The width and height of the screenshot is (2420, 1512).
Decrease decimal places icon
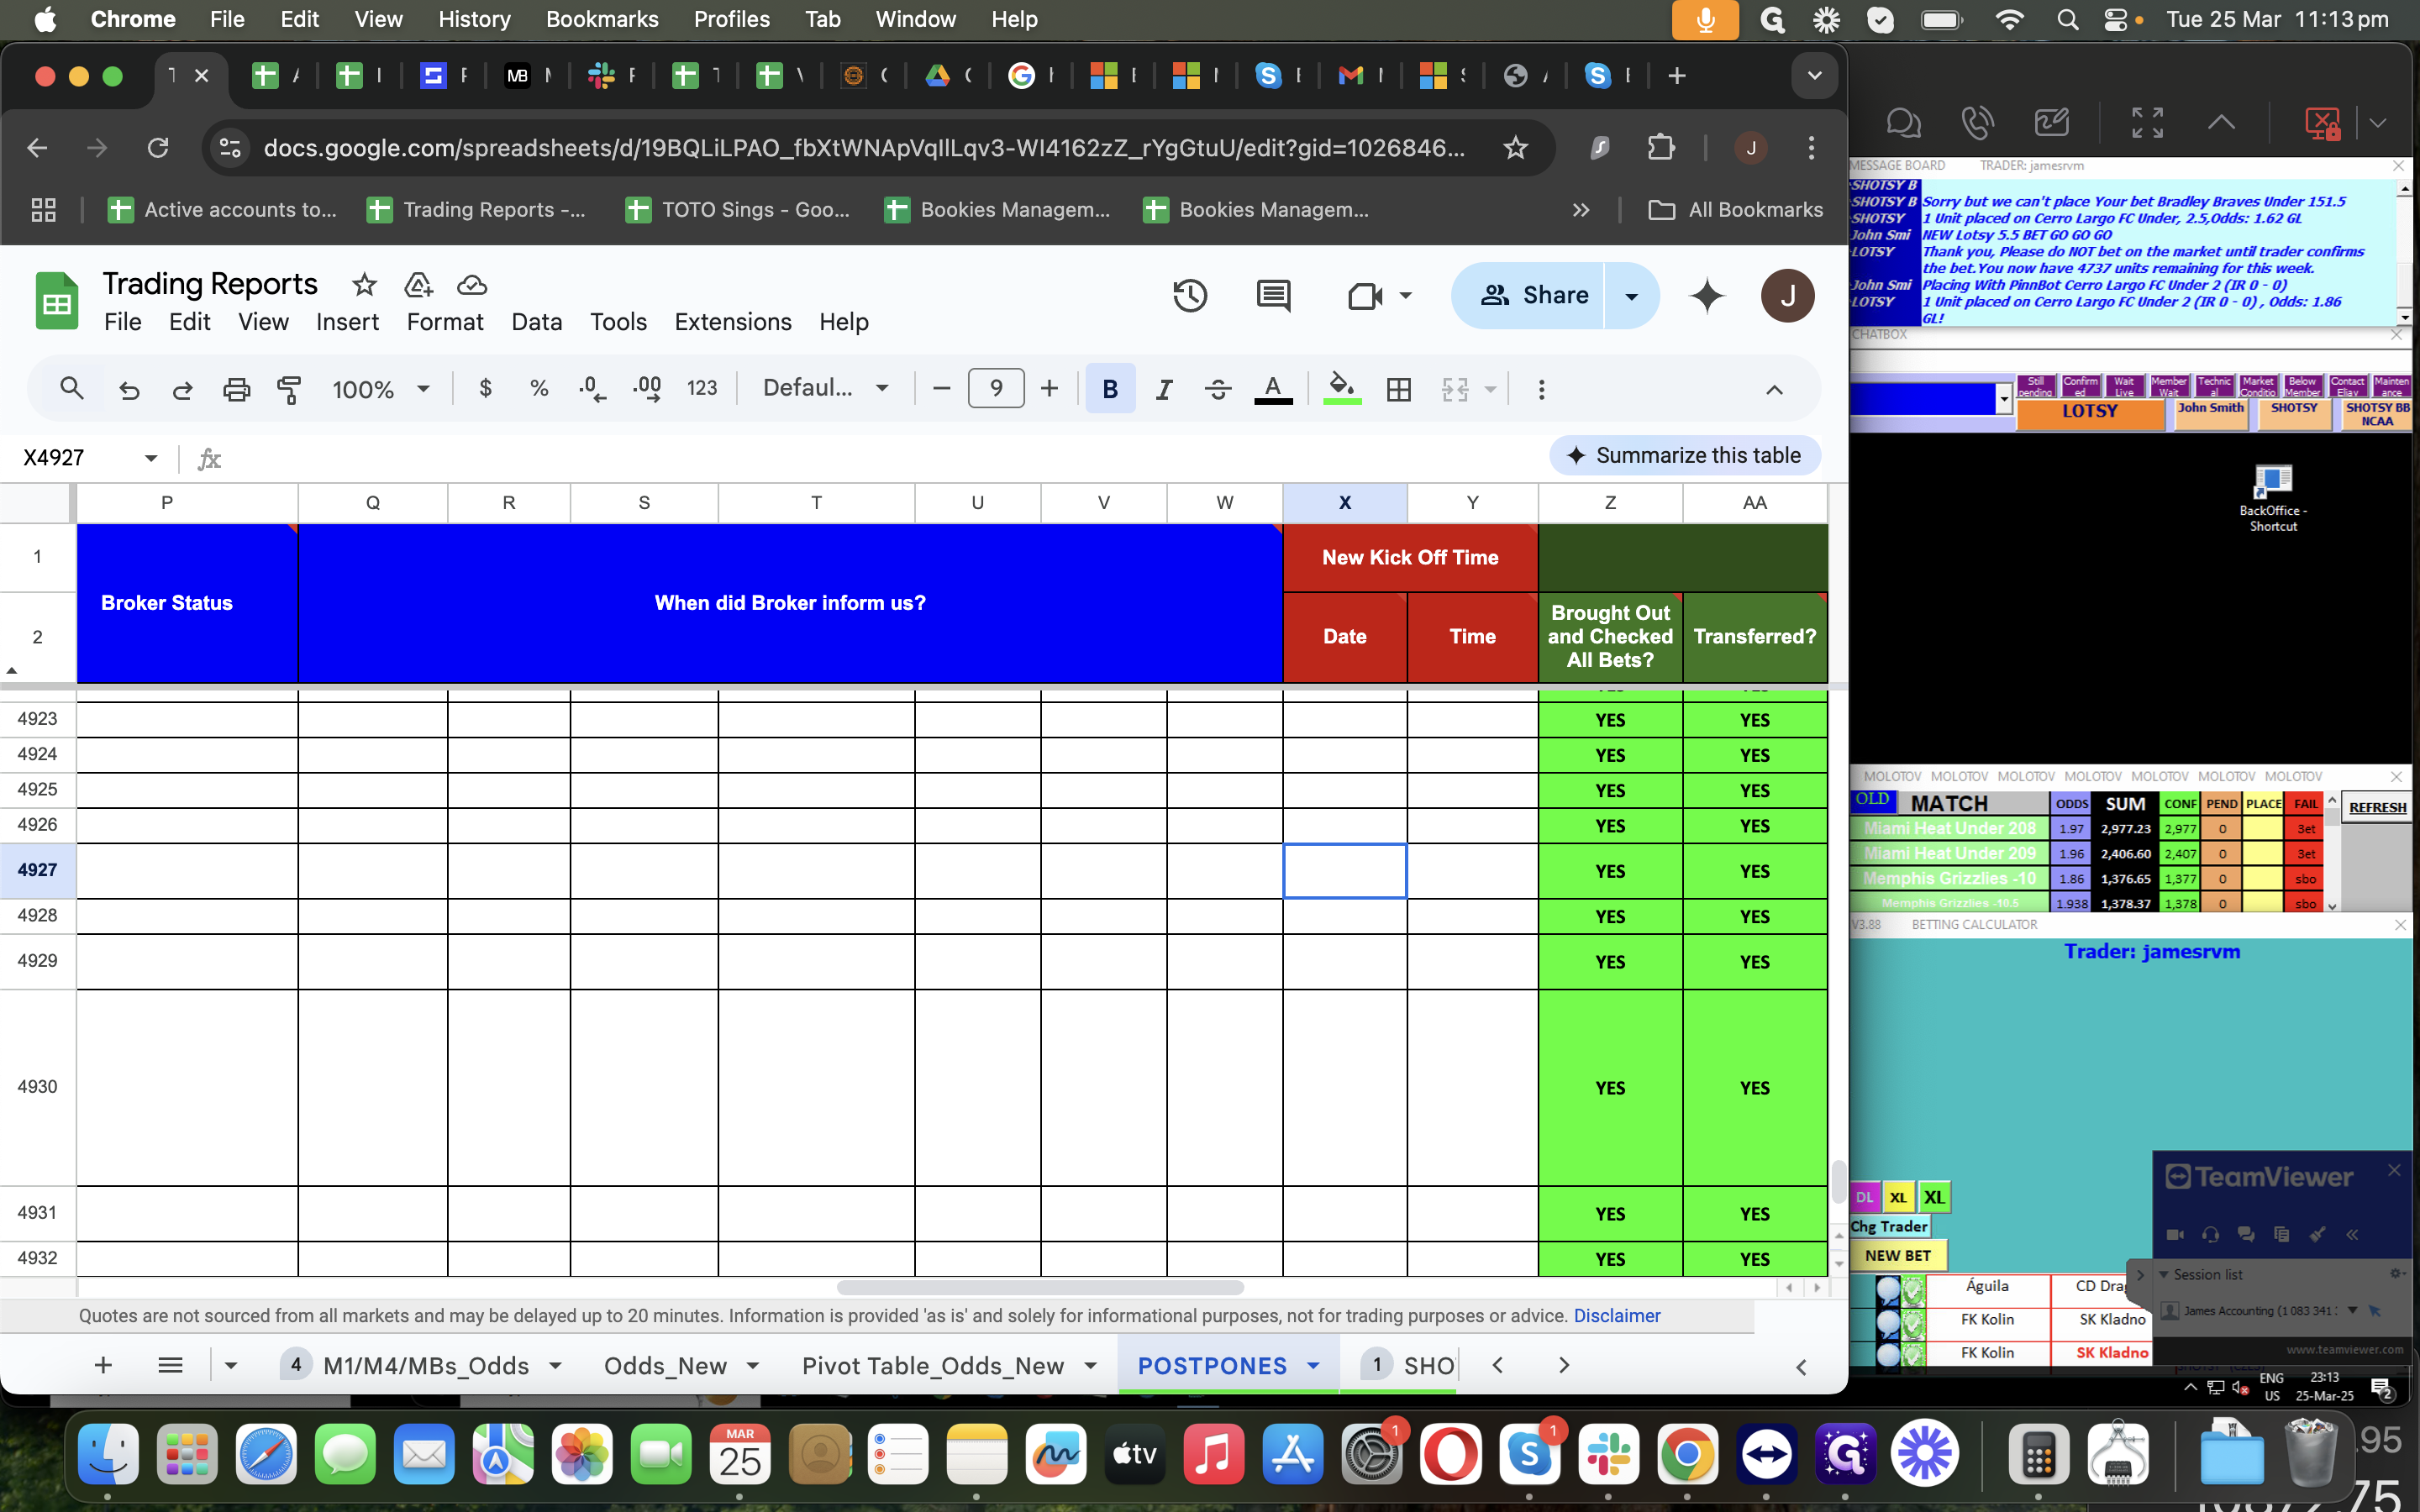pyautogui.click(x=592, y=388)
